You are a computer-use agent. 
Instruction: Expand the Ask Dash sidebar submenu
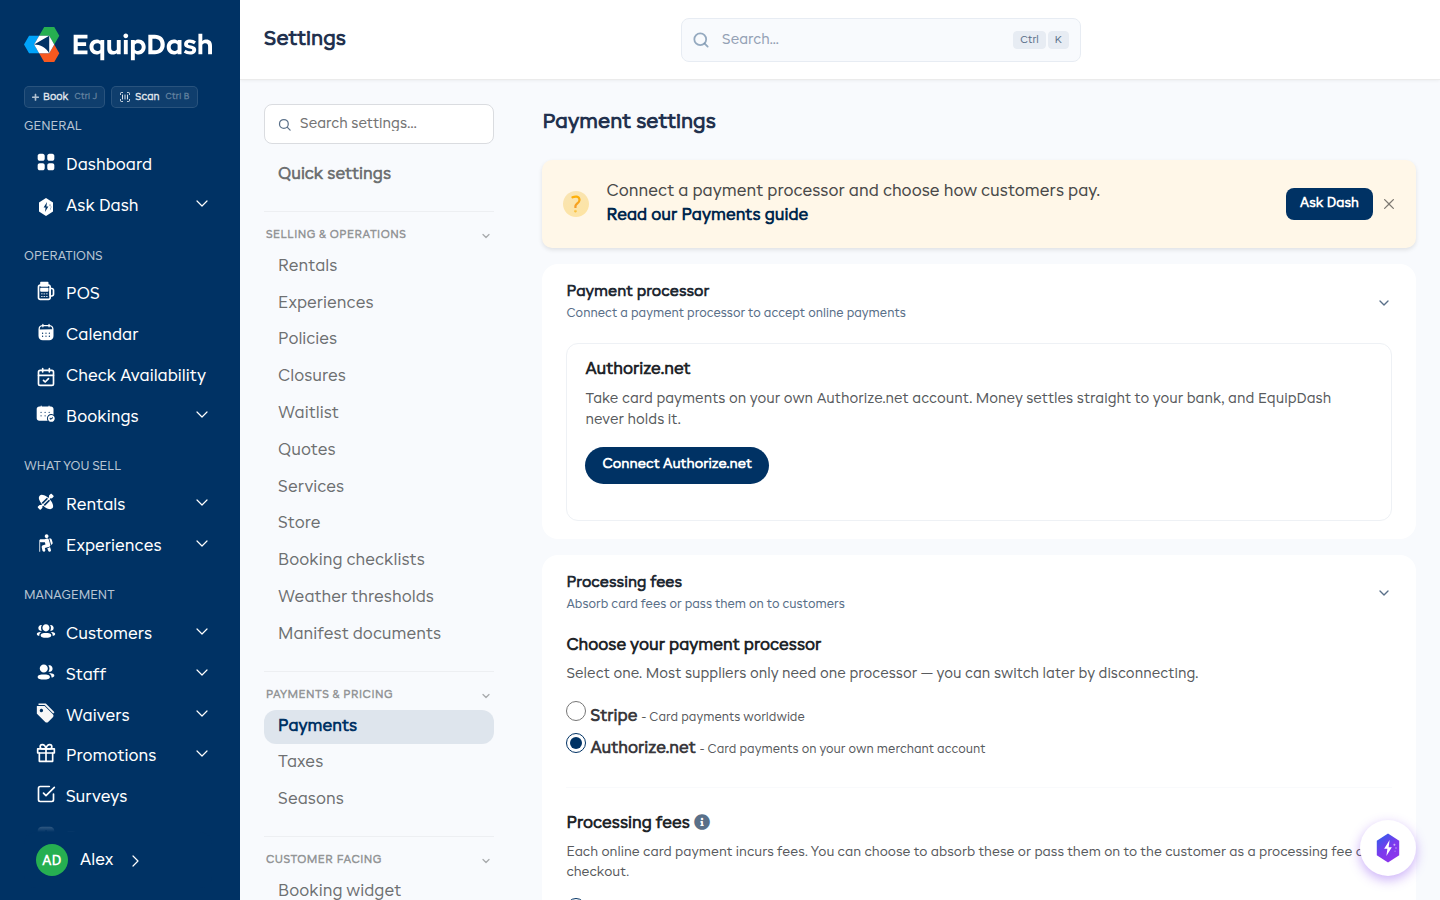click(x=202, y=204)
